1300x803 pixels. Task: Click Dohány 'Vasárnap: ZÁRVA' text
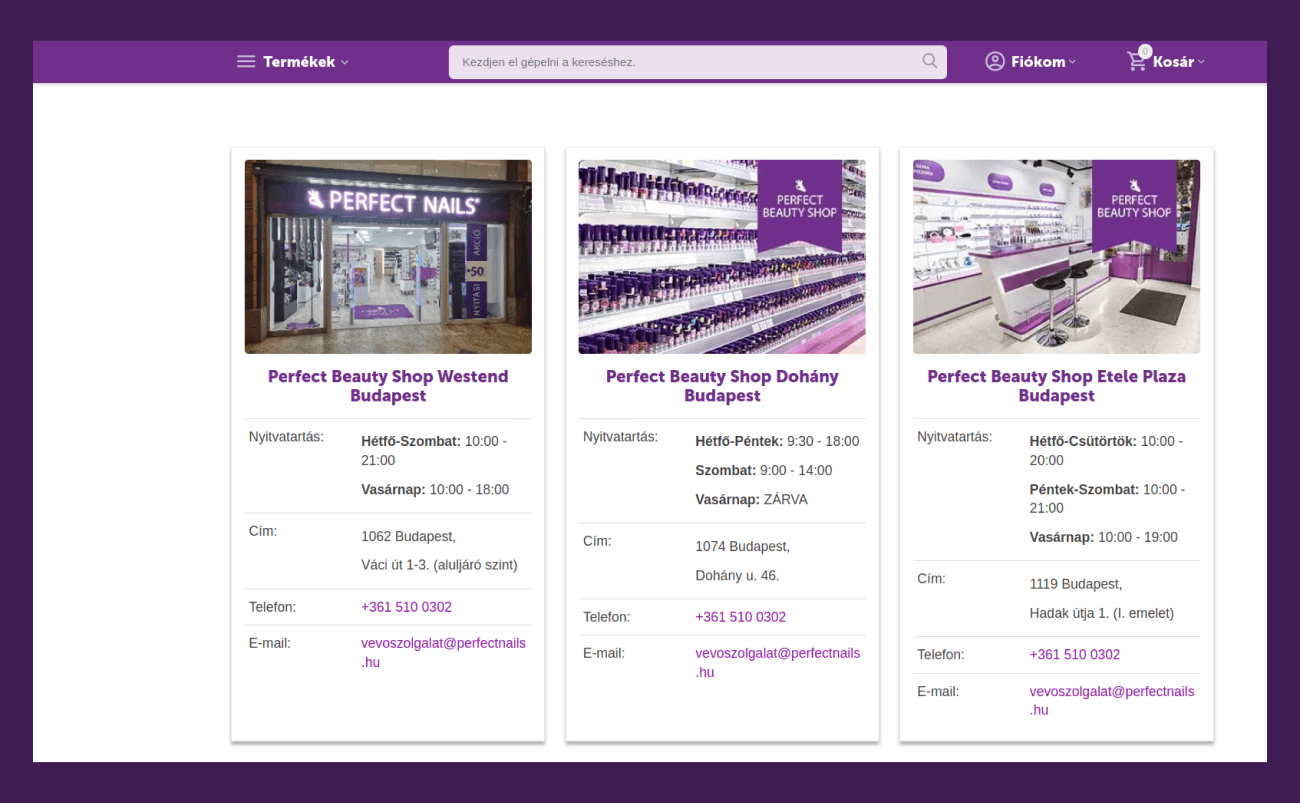point(751,499)
